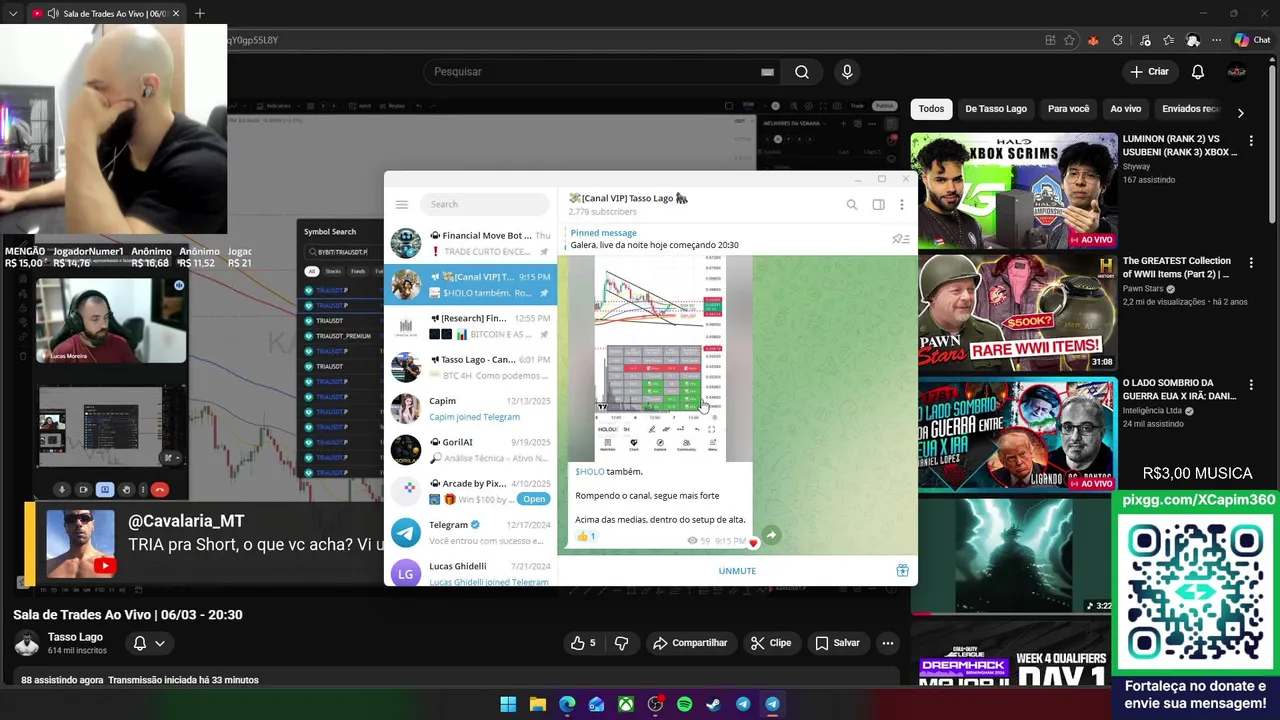
Task: Open options for O LADO SOMBRIO video
Action: 1250,385
